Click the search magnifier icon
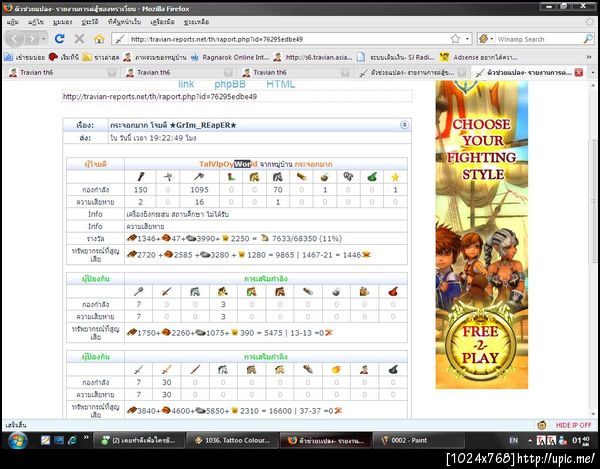The width and height of the screenshot is (600, 469). pos(588,39)
